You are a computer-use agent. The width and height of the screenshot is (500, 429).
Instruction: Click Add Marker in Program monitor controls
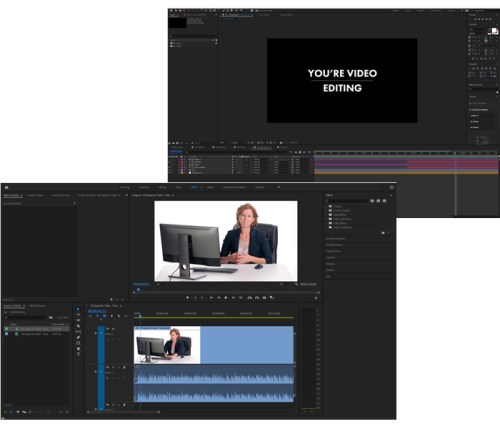[x=188, y=297]
